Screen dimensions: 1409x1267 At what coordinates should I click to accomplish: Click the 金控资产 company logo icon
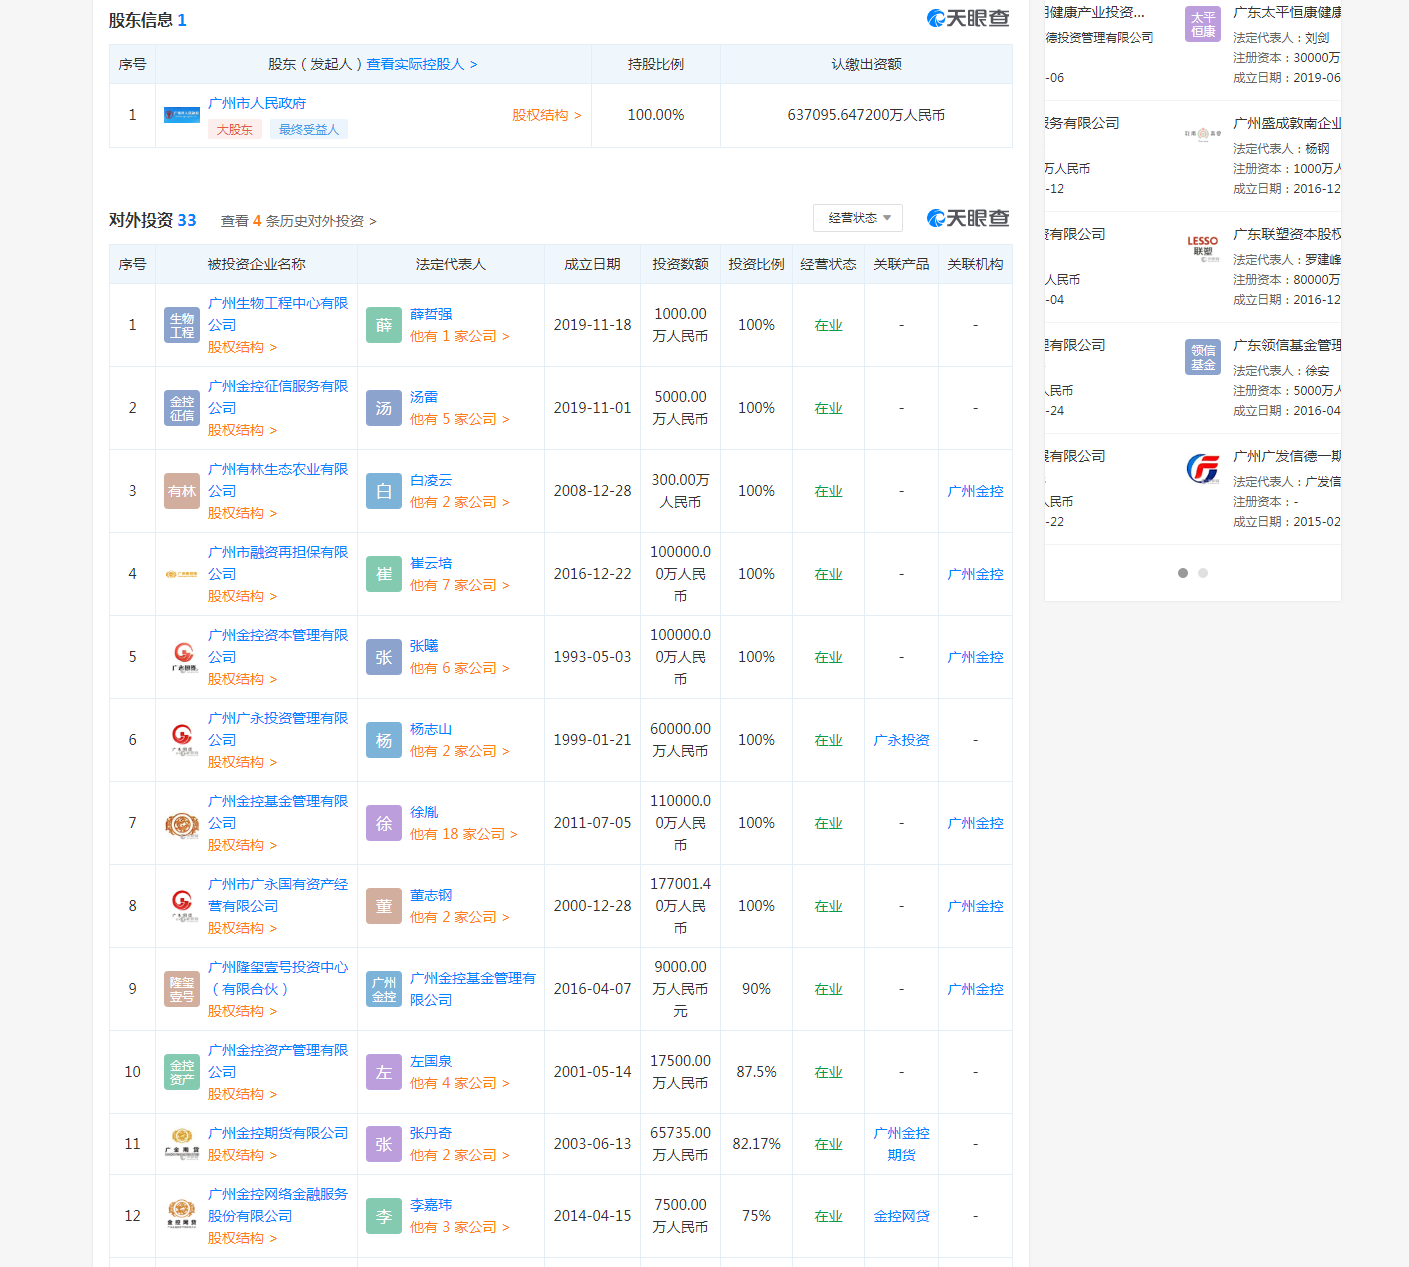pyautogui.click(x=182, y=1072)
